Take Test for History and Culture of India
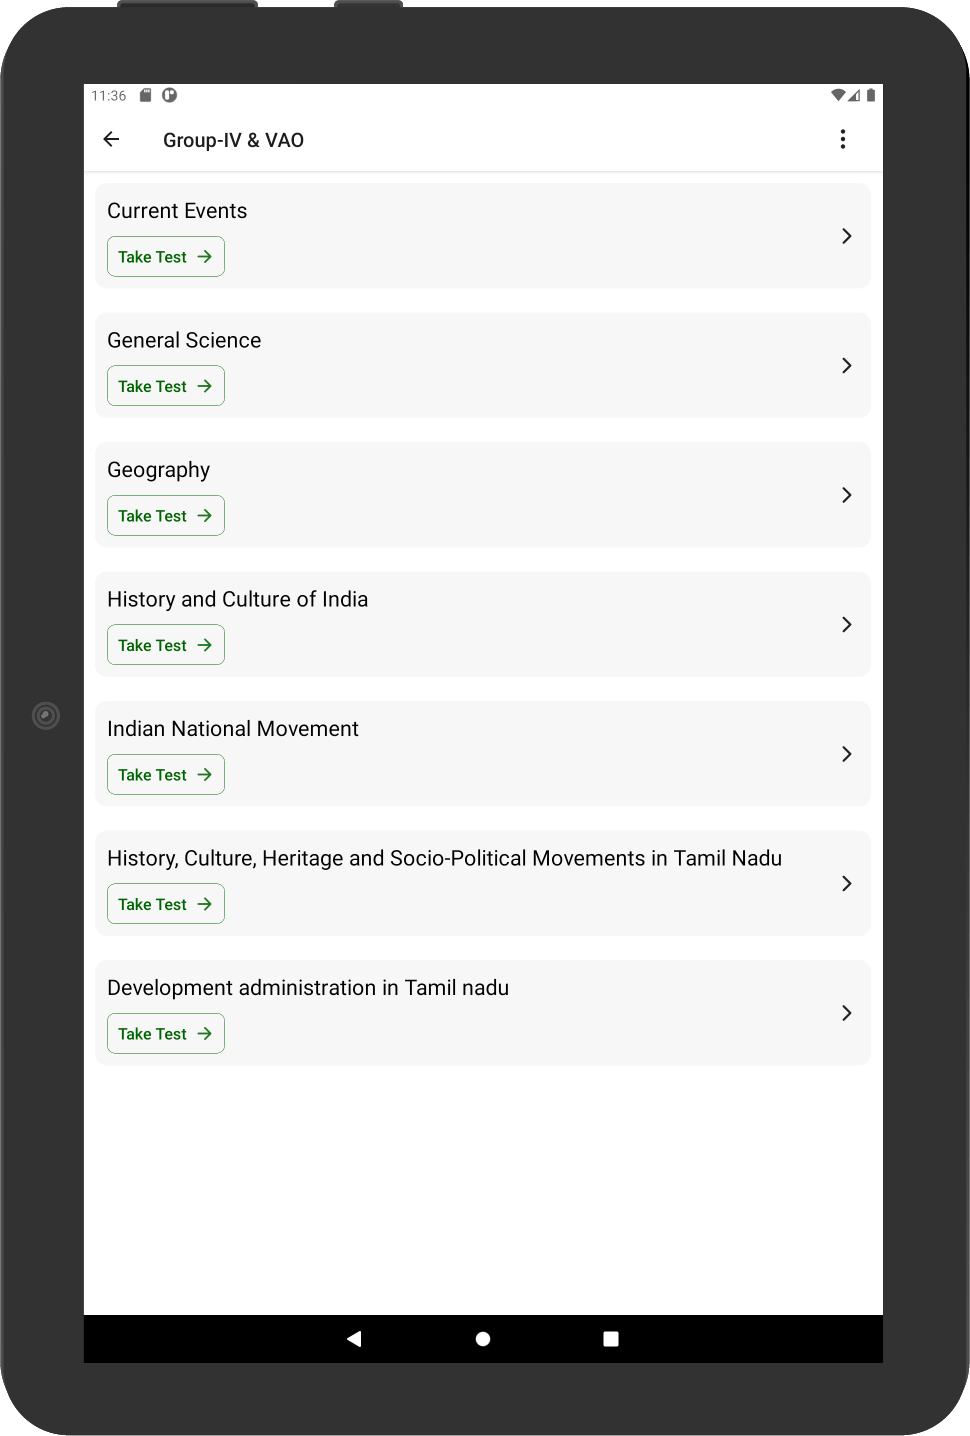 point(166,645)
